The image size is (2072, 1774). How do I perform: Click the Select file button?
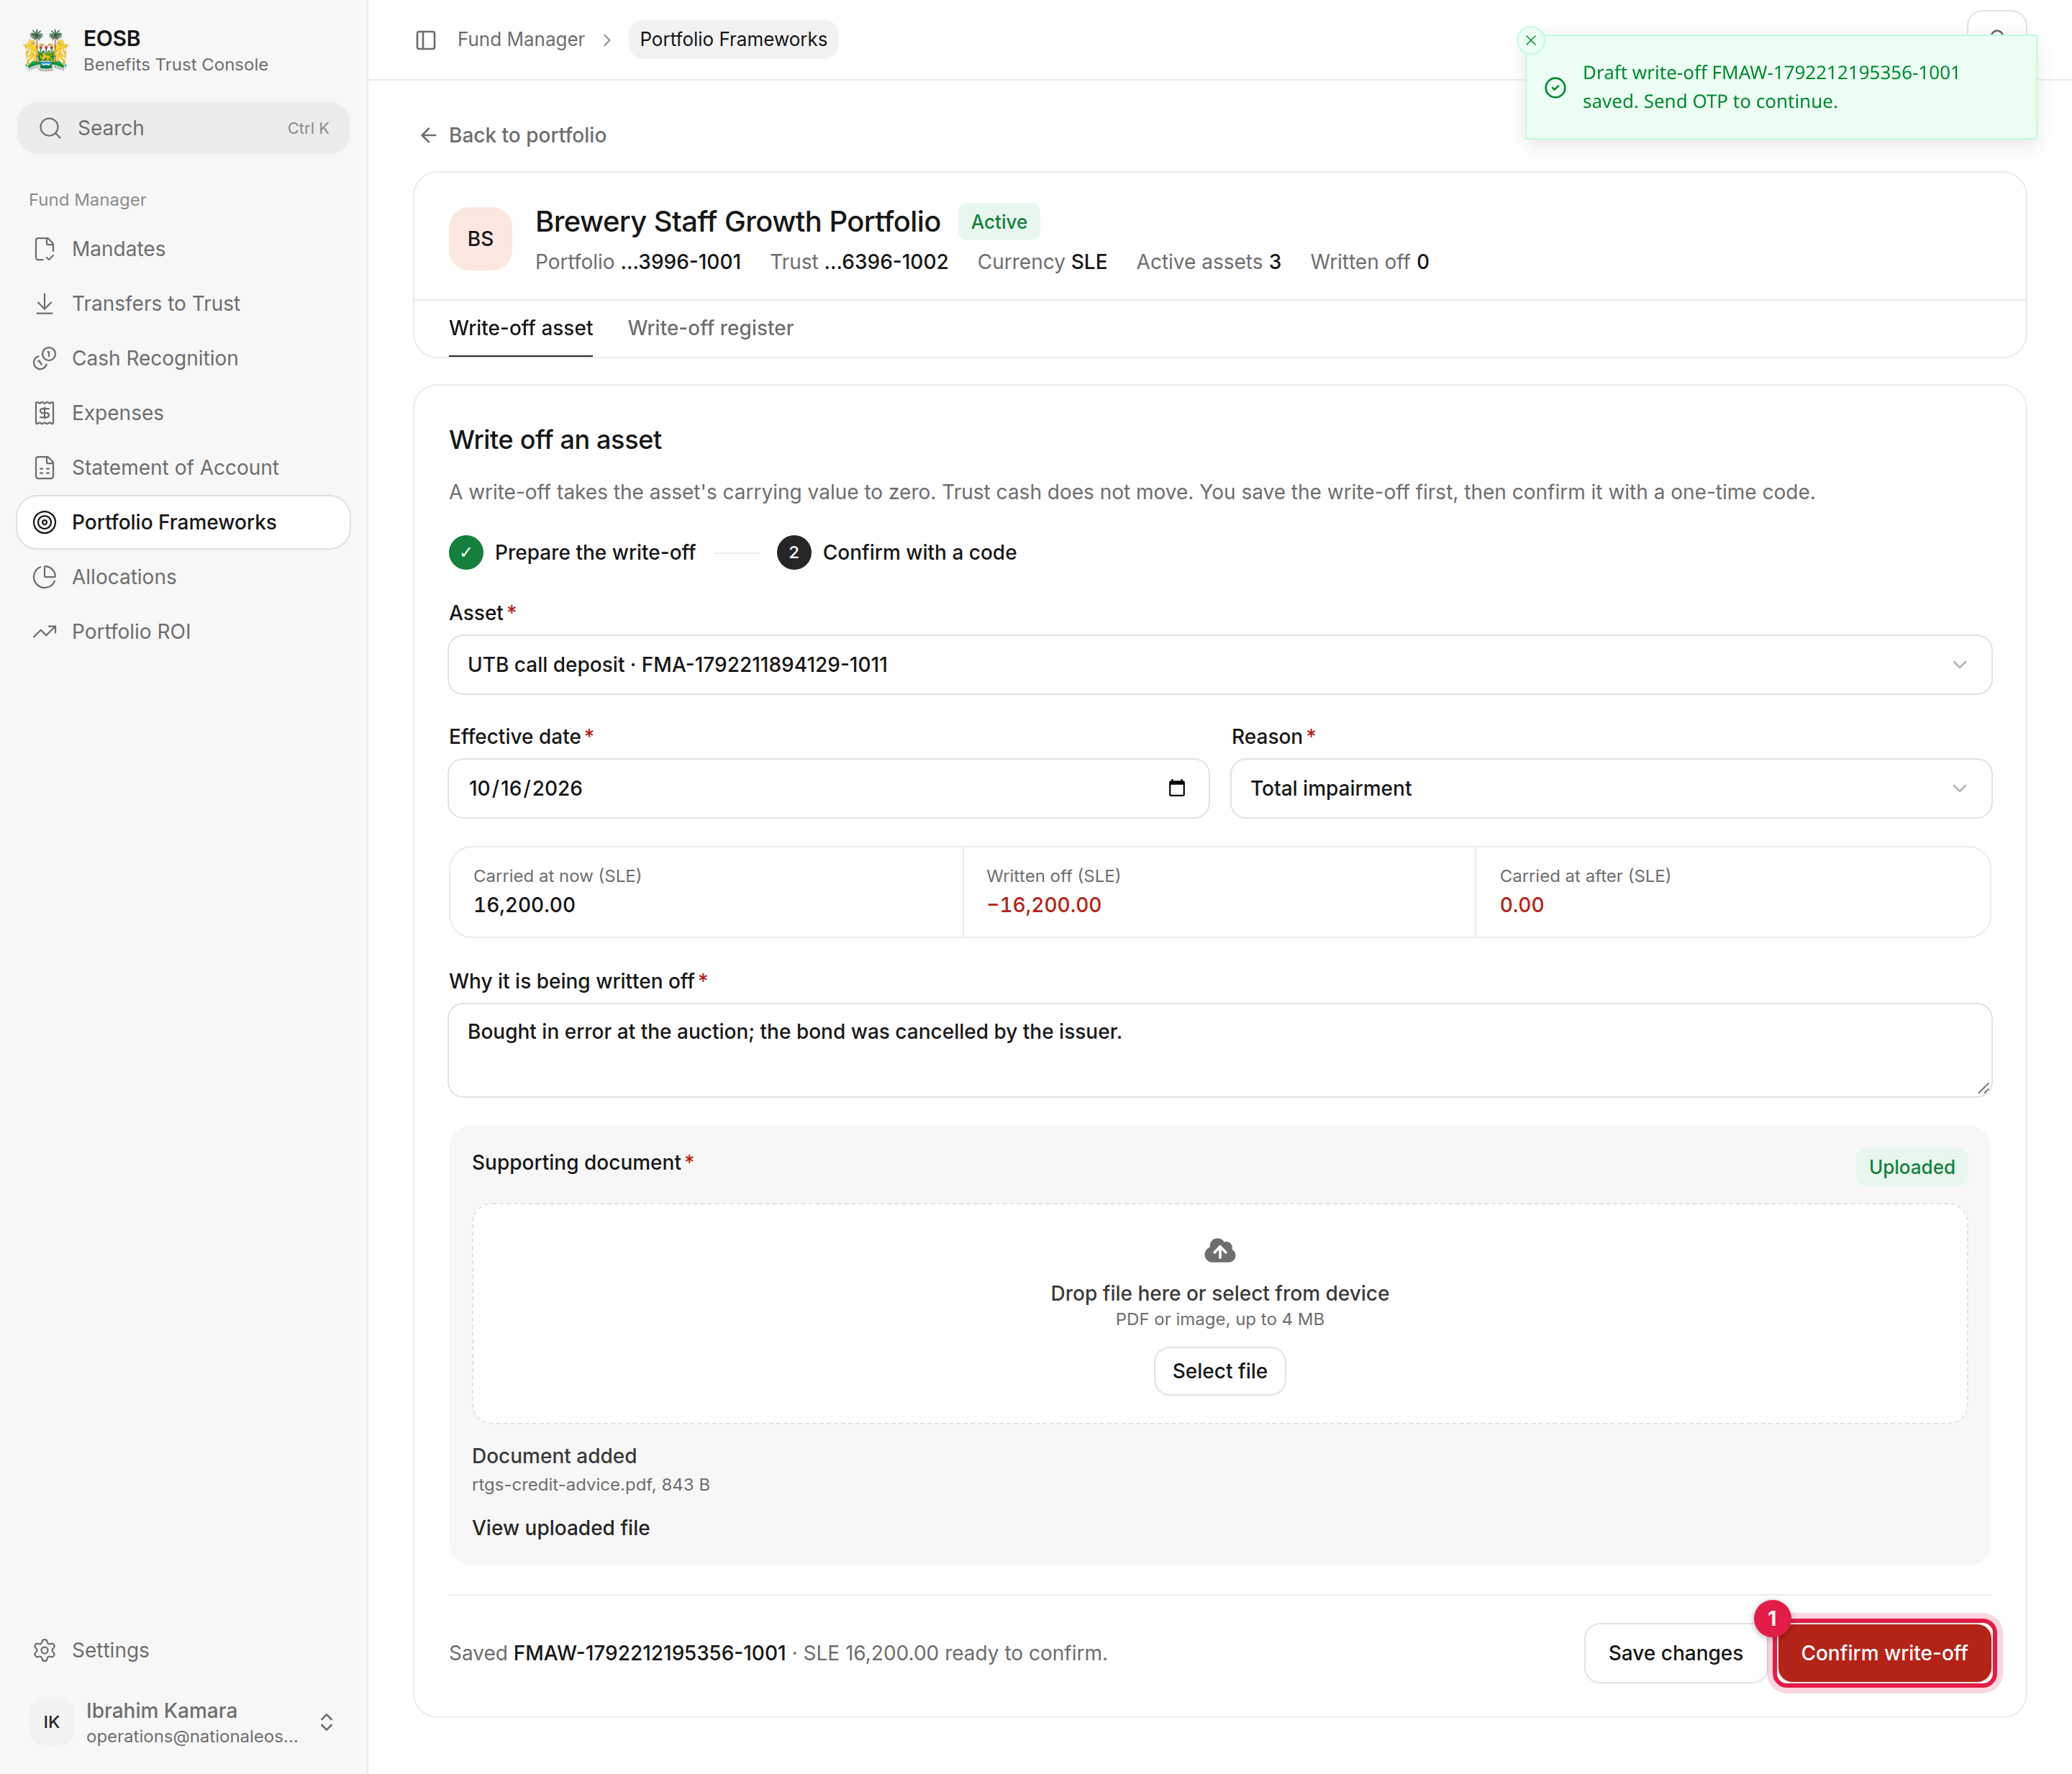[1219, 1371]
